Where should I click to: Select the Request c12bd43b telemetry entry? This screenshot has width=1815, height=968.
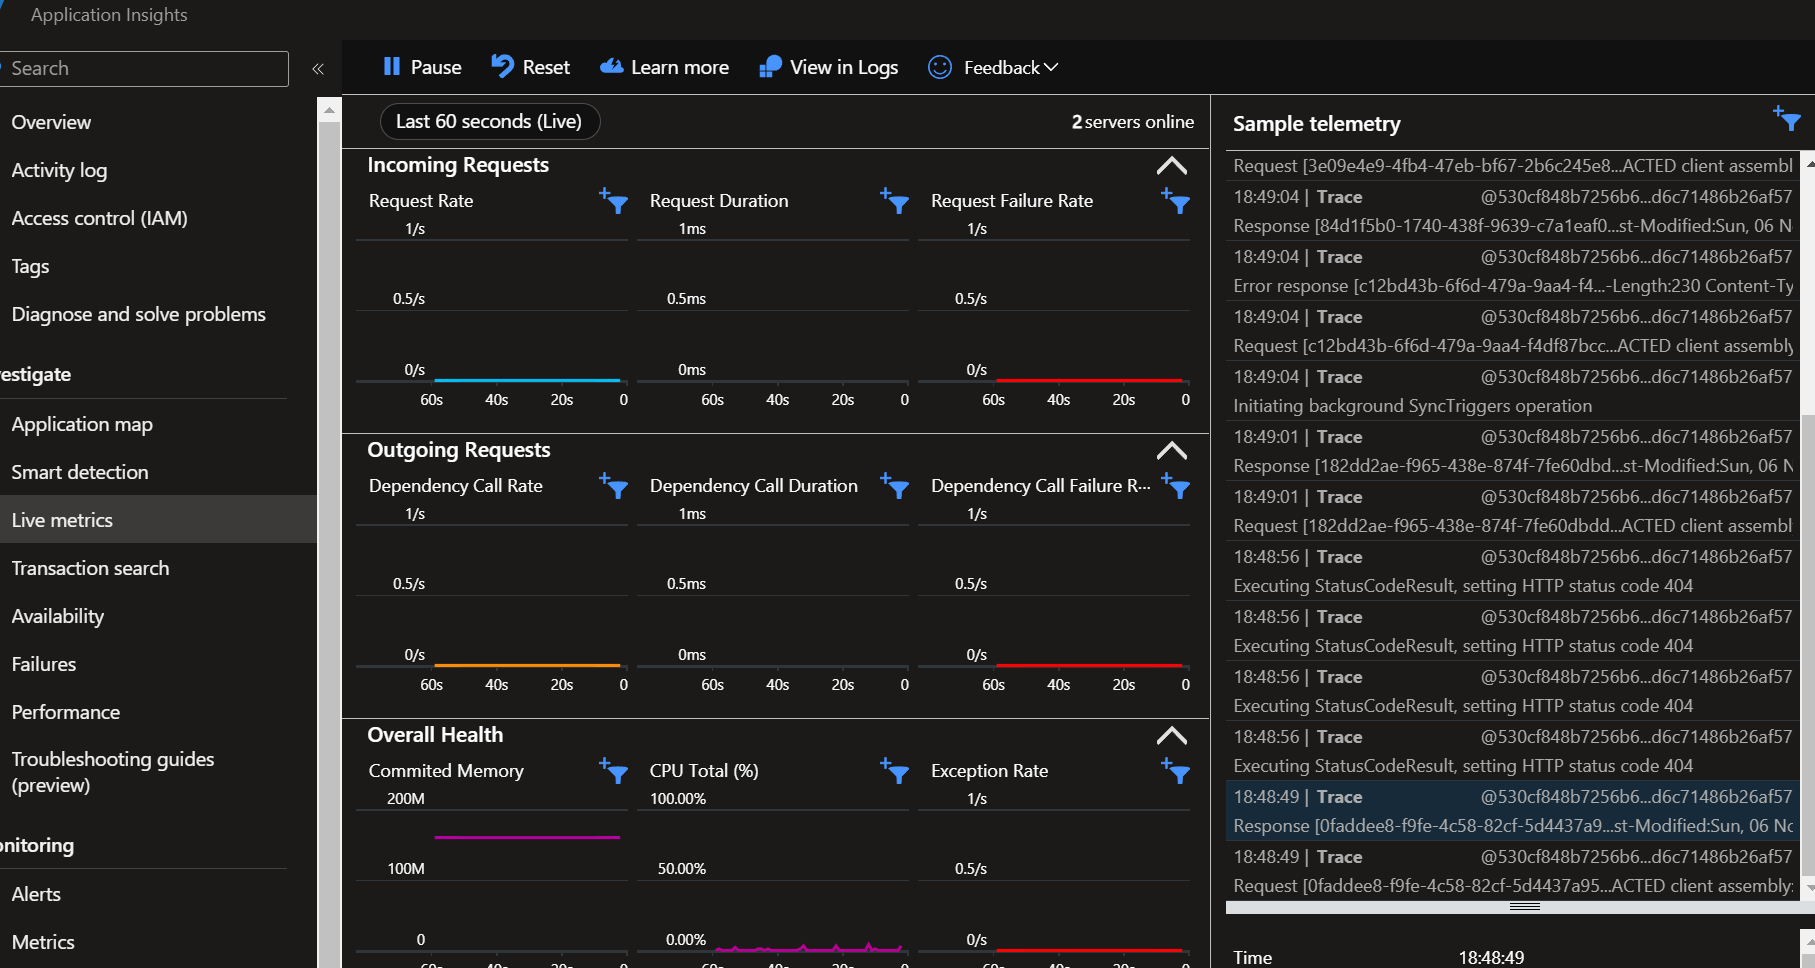[x=1512, y=331]
